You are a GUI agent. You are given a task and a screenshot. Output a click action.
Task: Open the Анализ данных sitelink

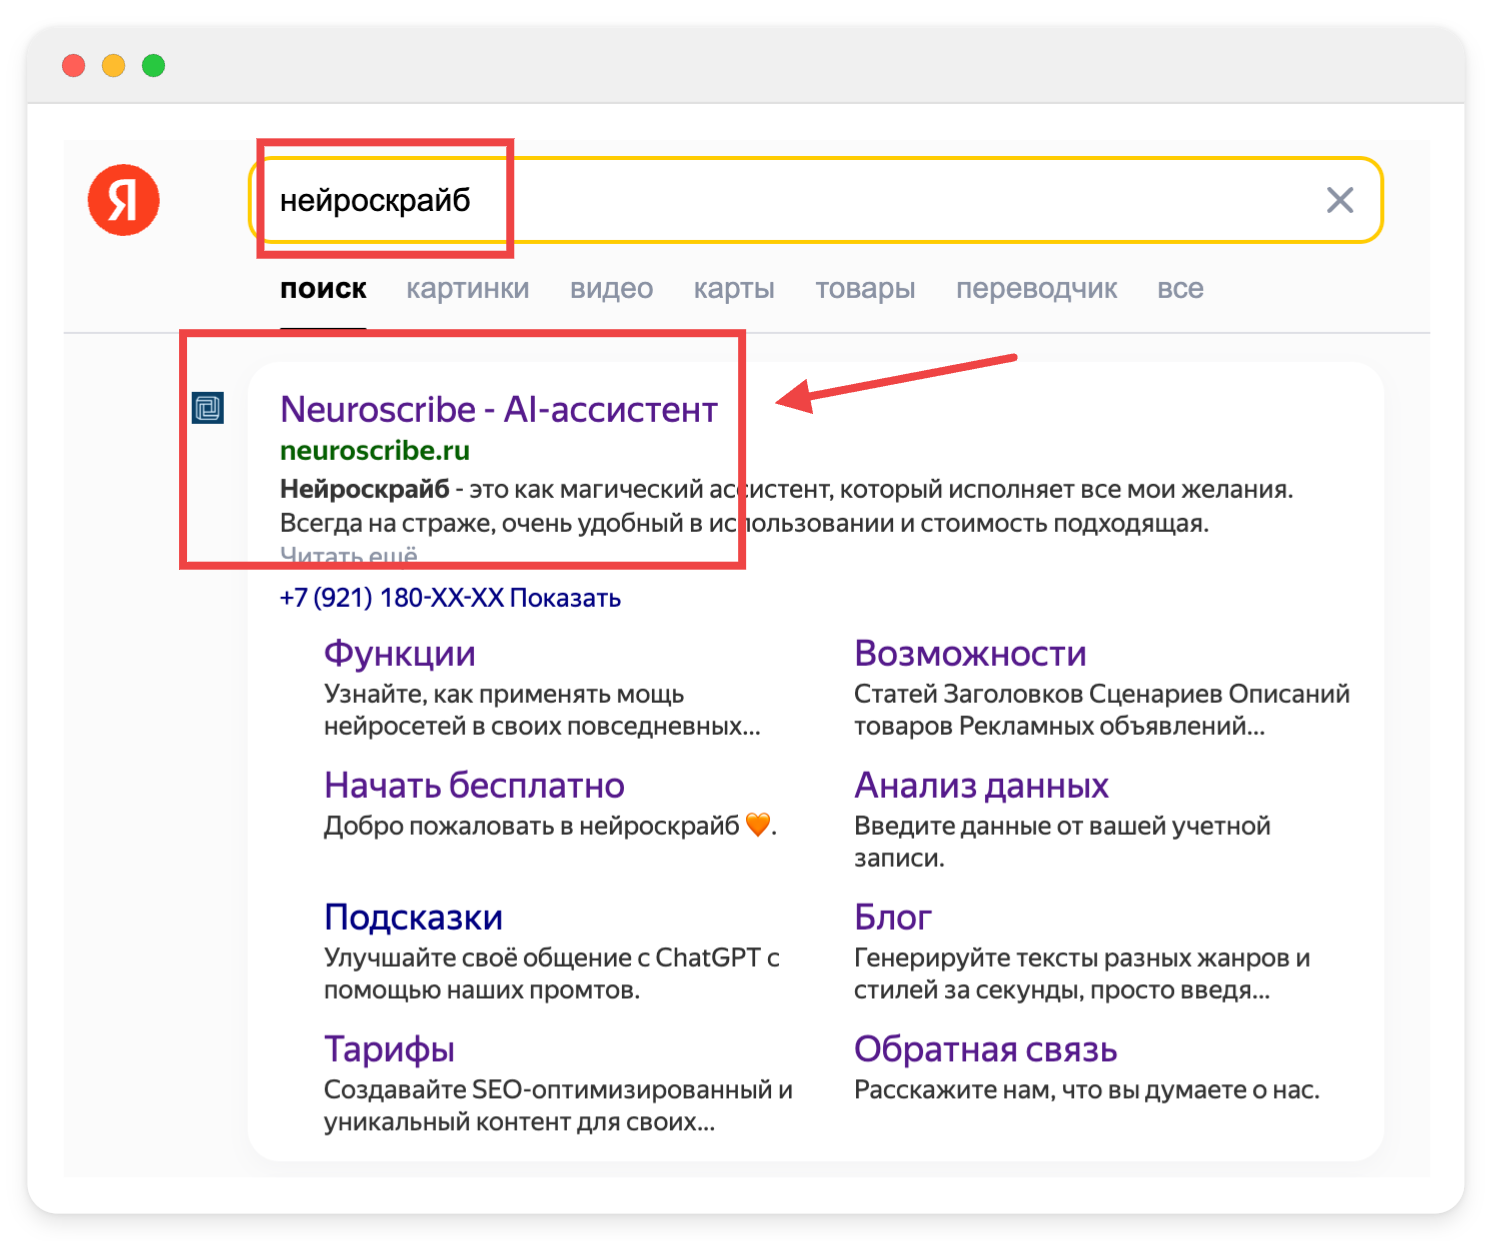[981, 786]
